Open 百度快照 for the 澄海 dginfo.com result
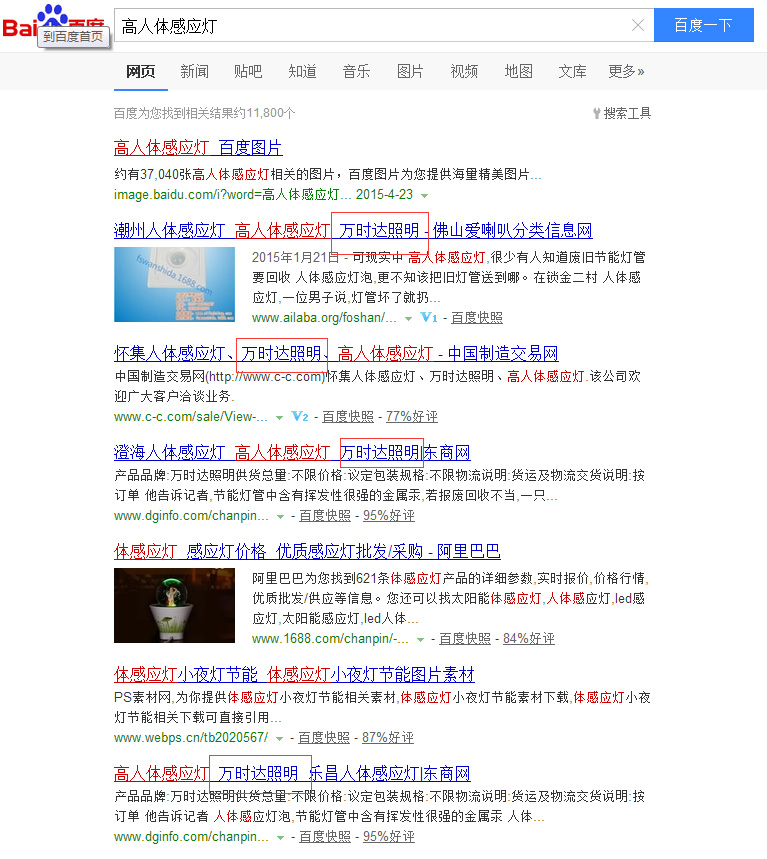 [x=324, y=516]
